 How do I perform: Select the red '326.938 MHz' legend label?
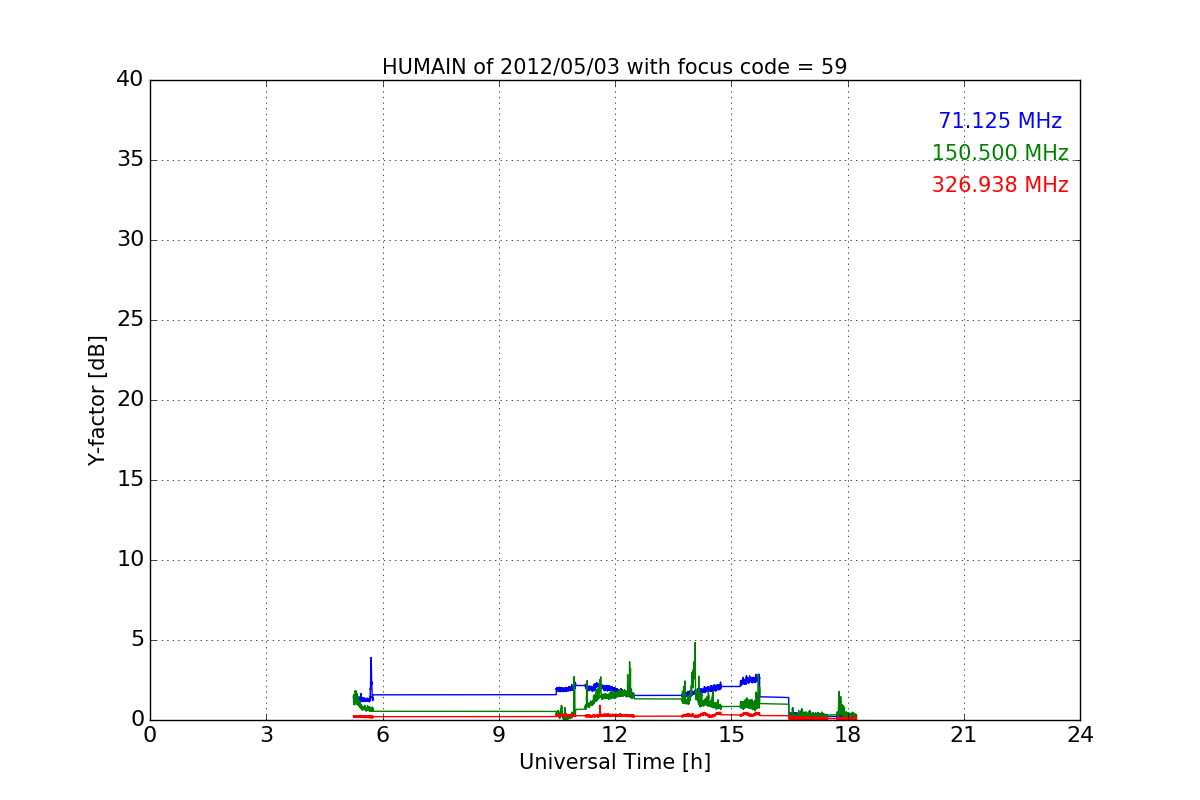(1000, 185)
